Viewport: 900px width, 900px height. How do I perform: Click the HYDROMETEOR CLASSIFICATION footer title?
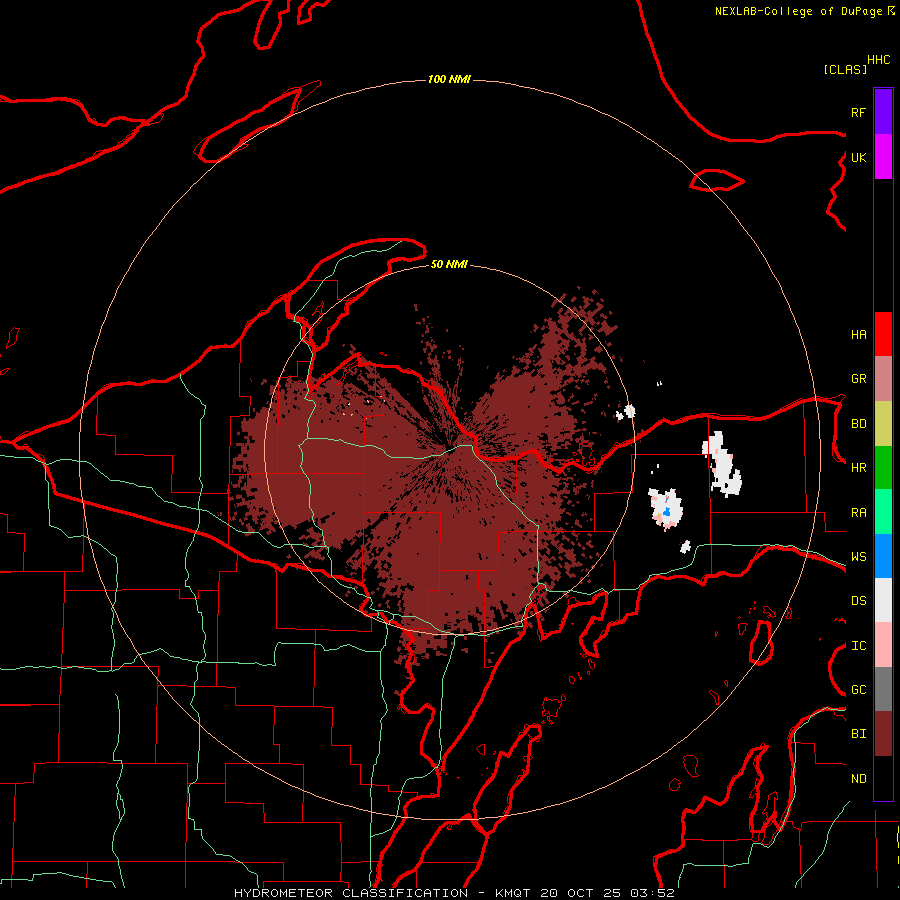click(x=351, y=893)
